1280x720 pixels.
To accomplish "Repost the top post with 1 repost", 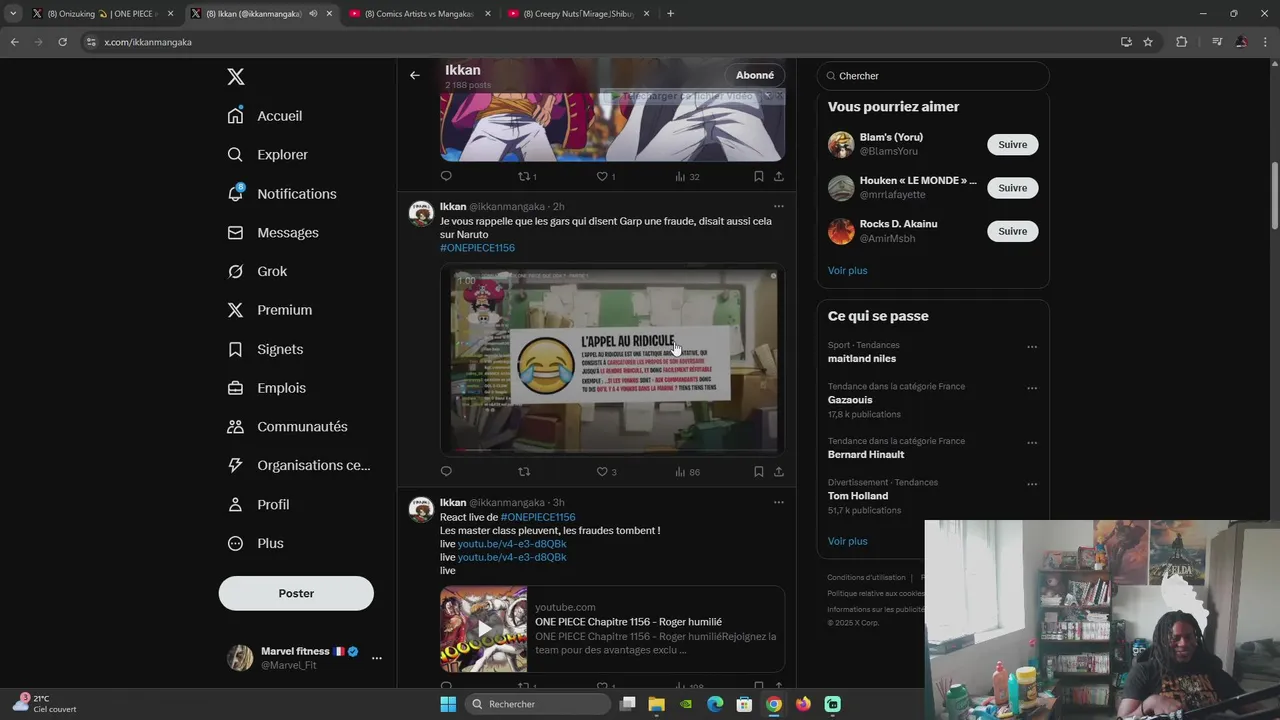I will pyautogui.click(x=527, y=176).
